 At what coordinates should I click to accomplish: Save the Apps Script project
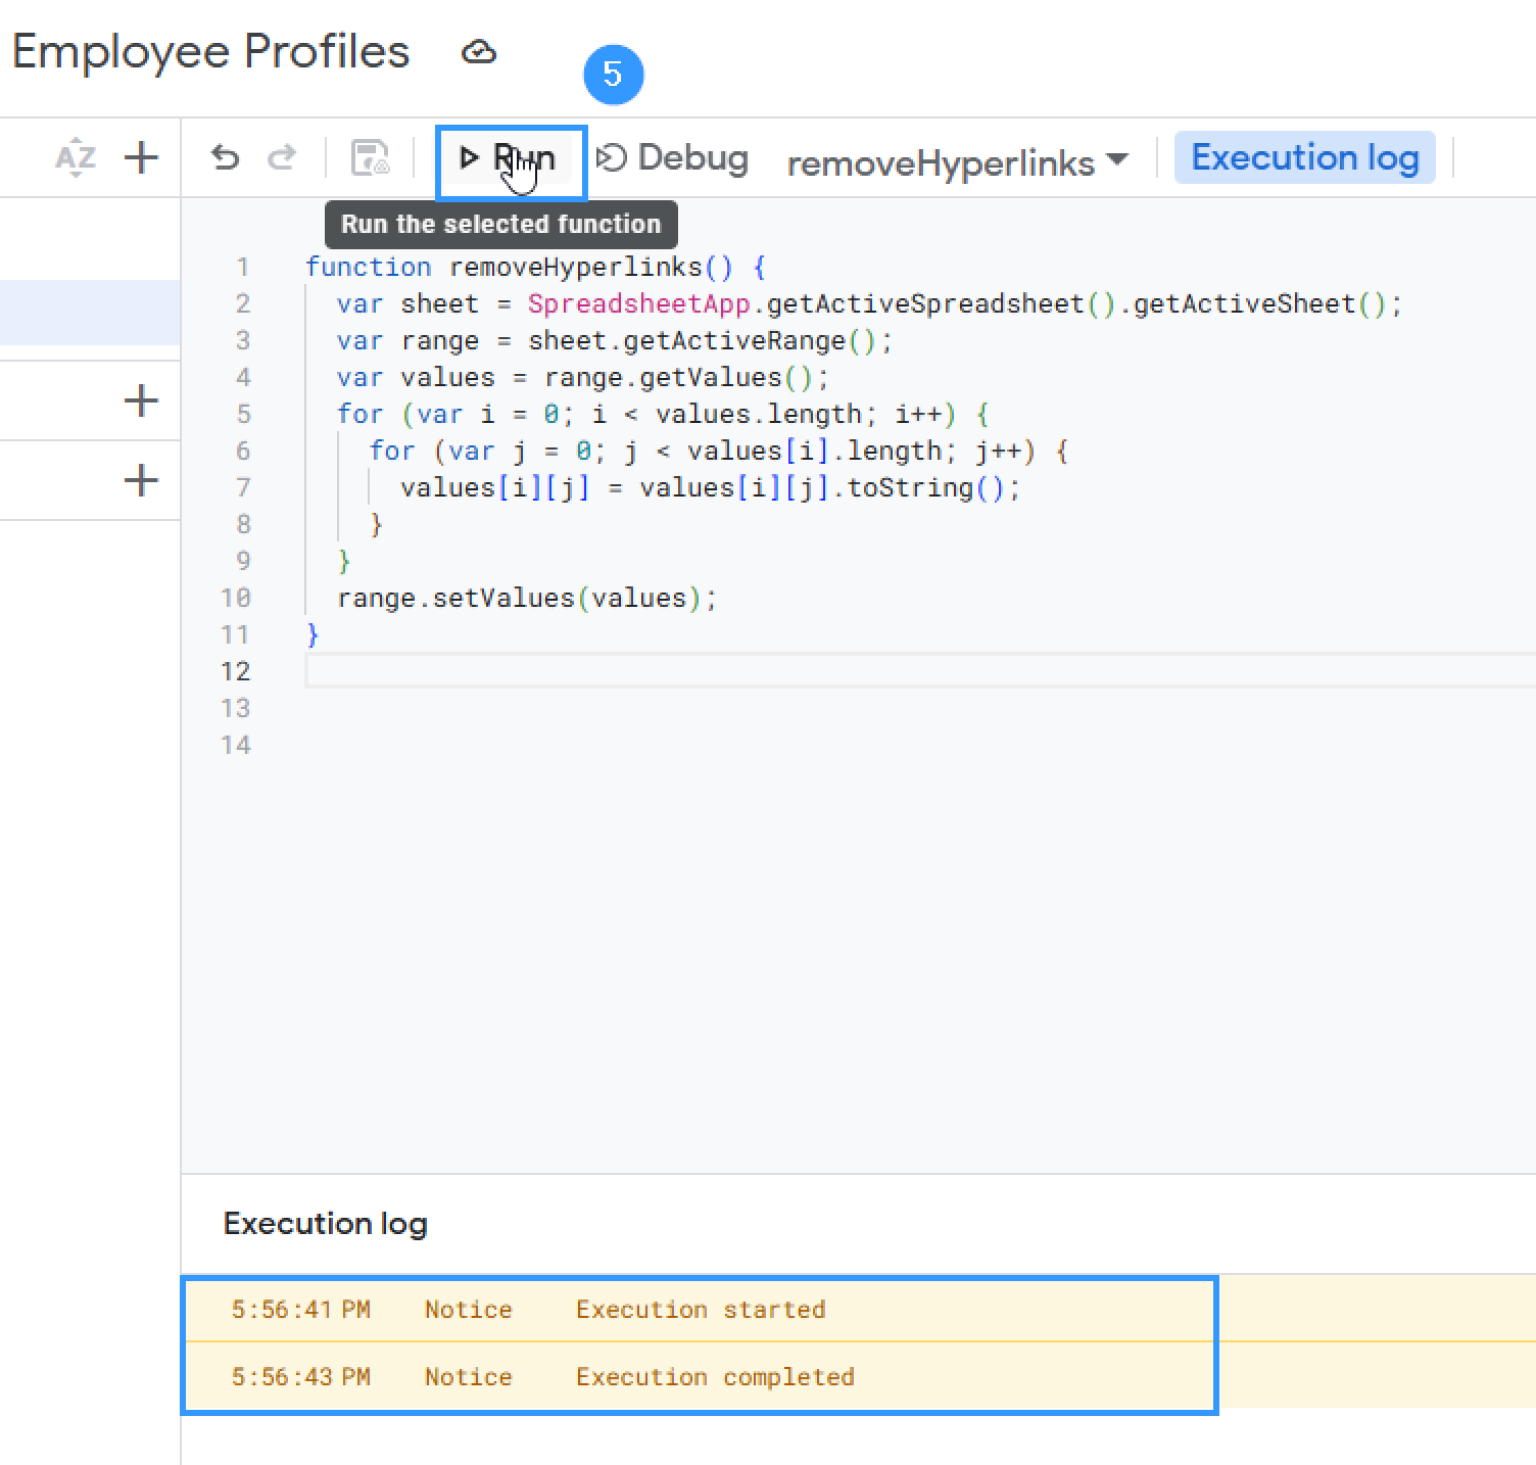370,157
